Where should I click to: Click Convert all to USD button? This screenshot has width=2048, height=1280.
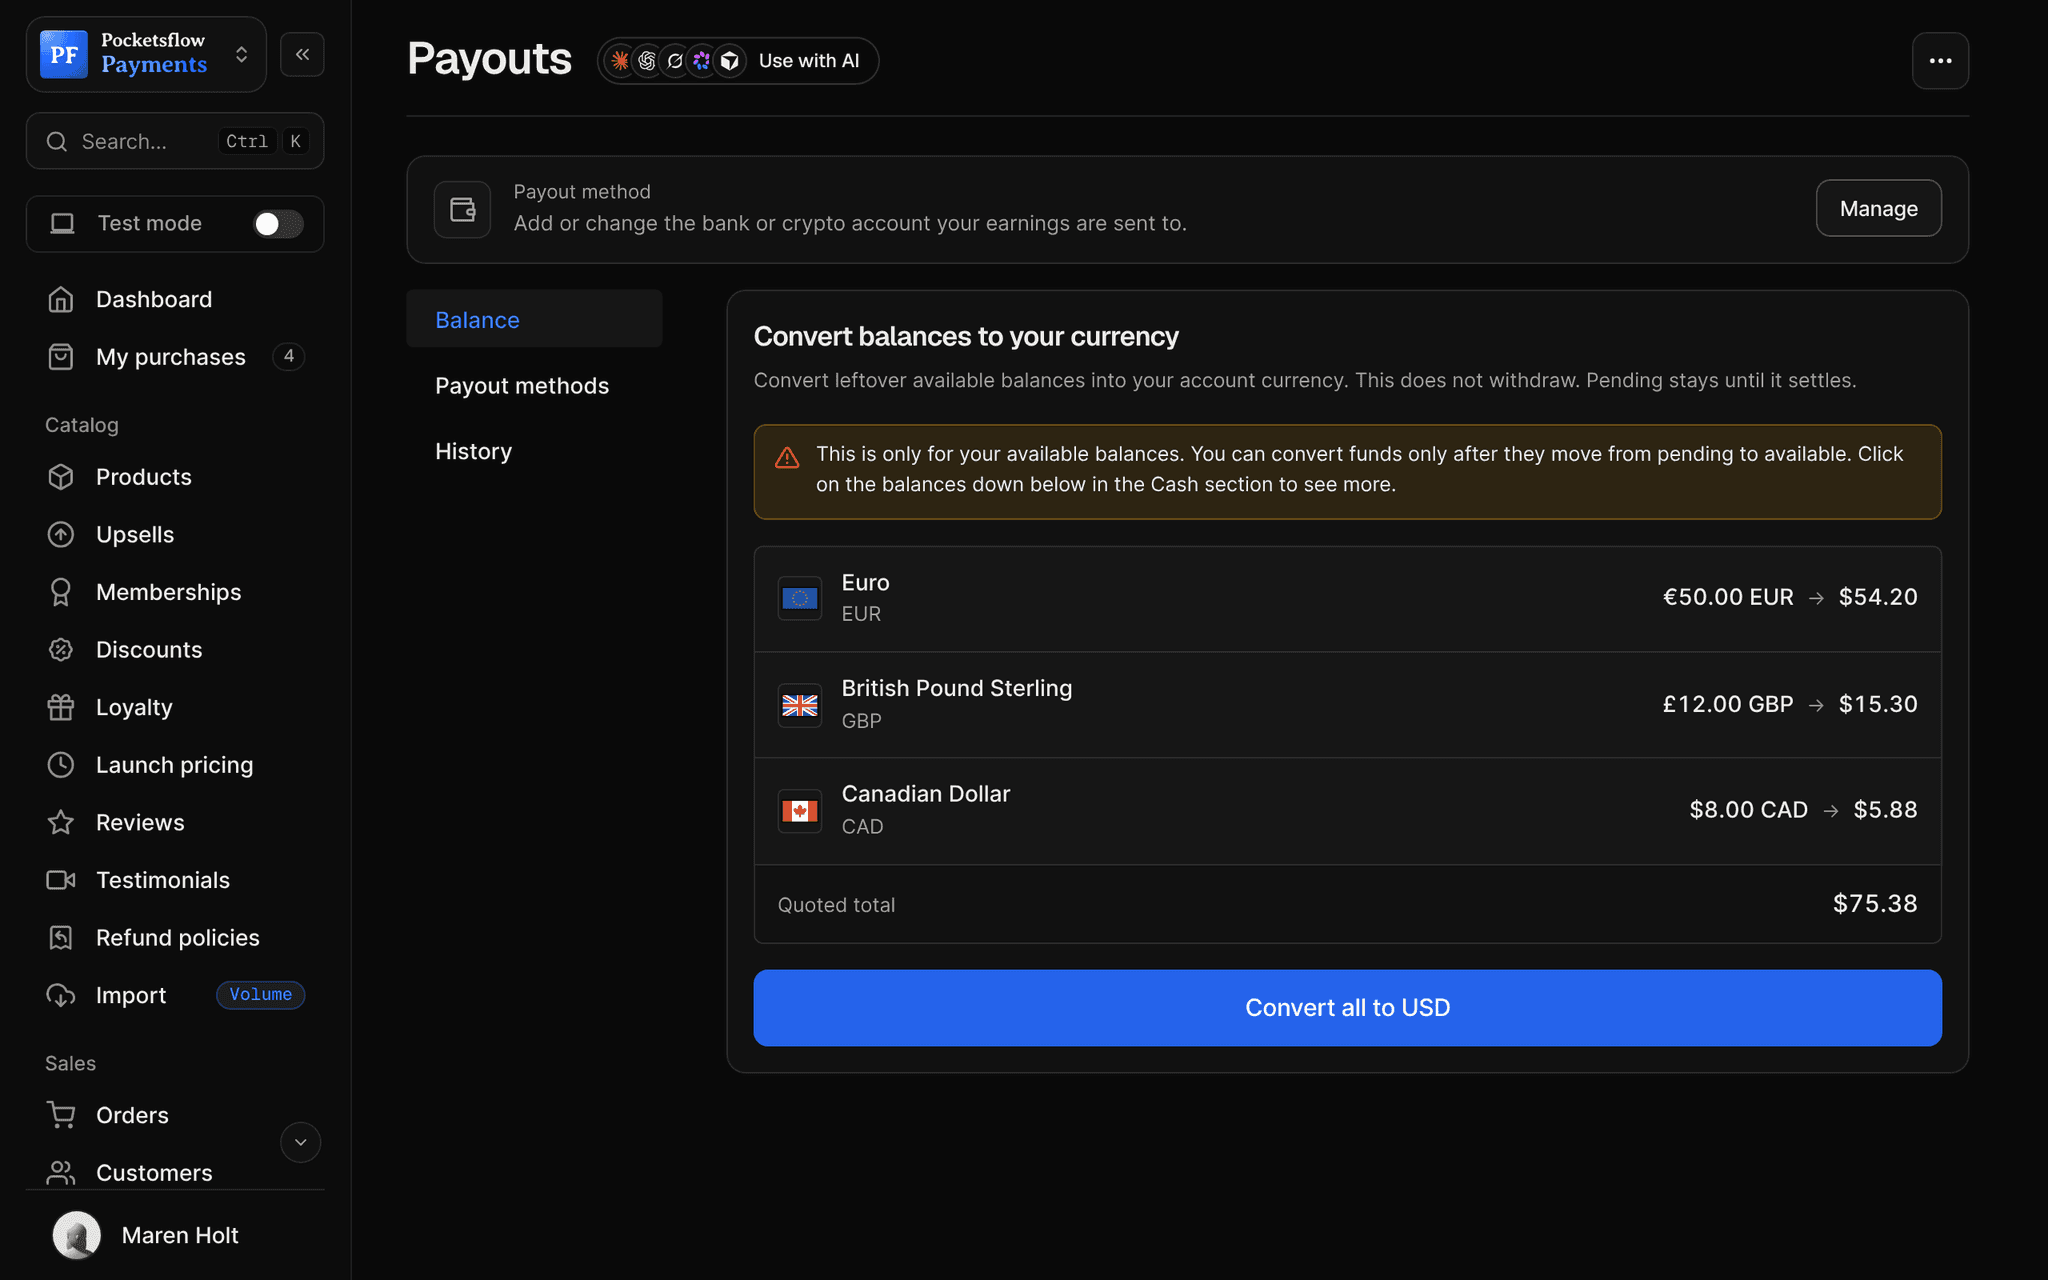(1347, 1008)
